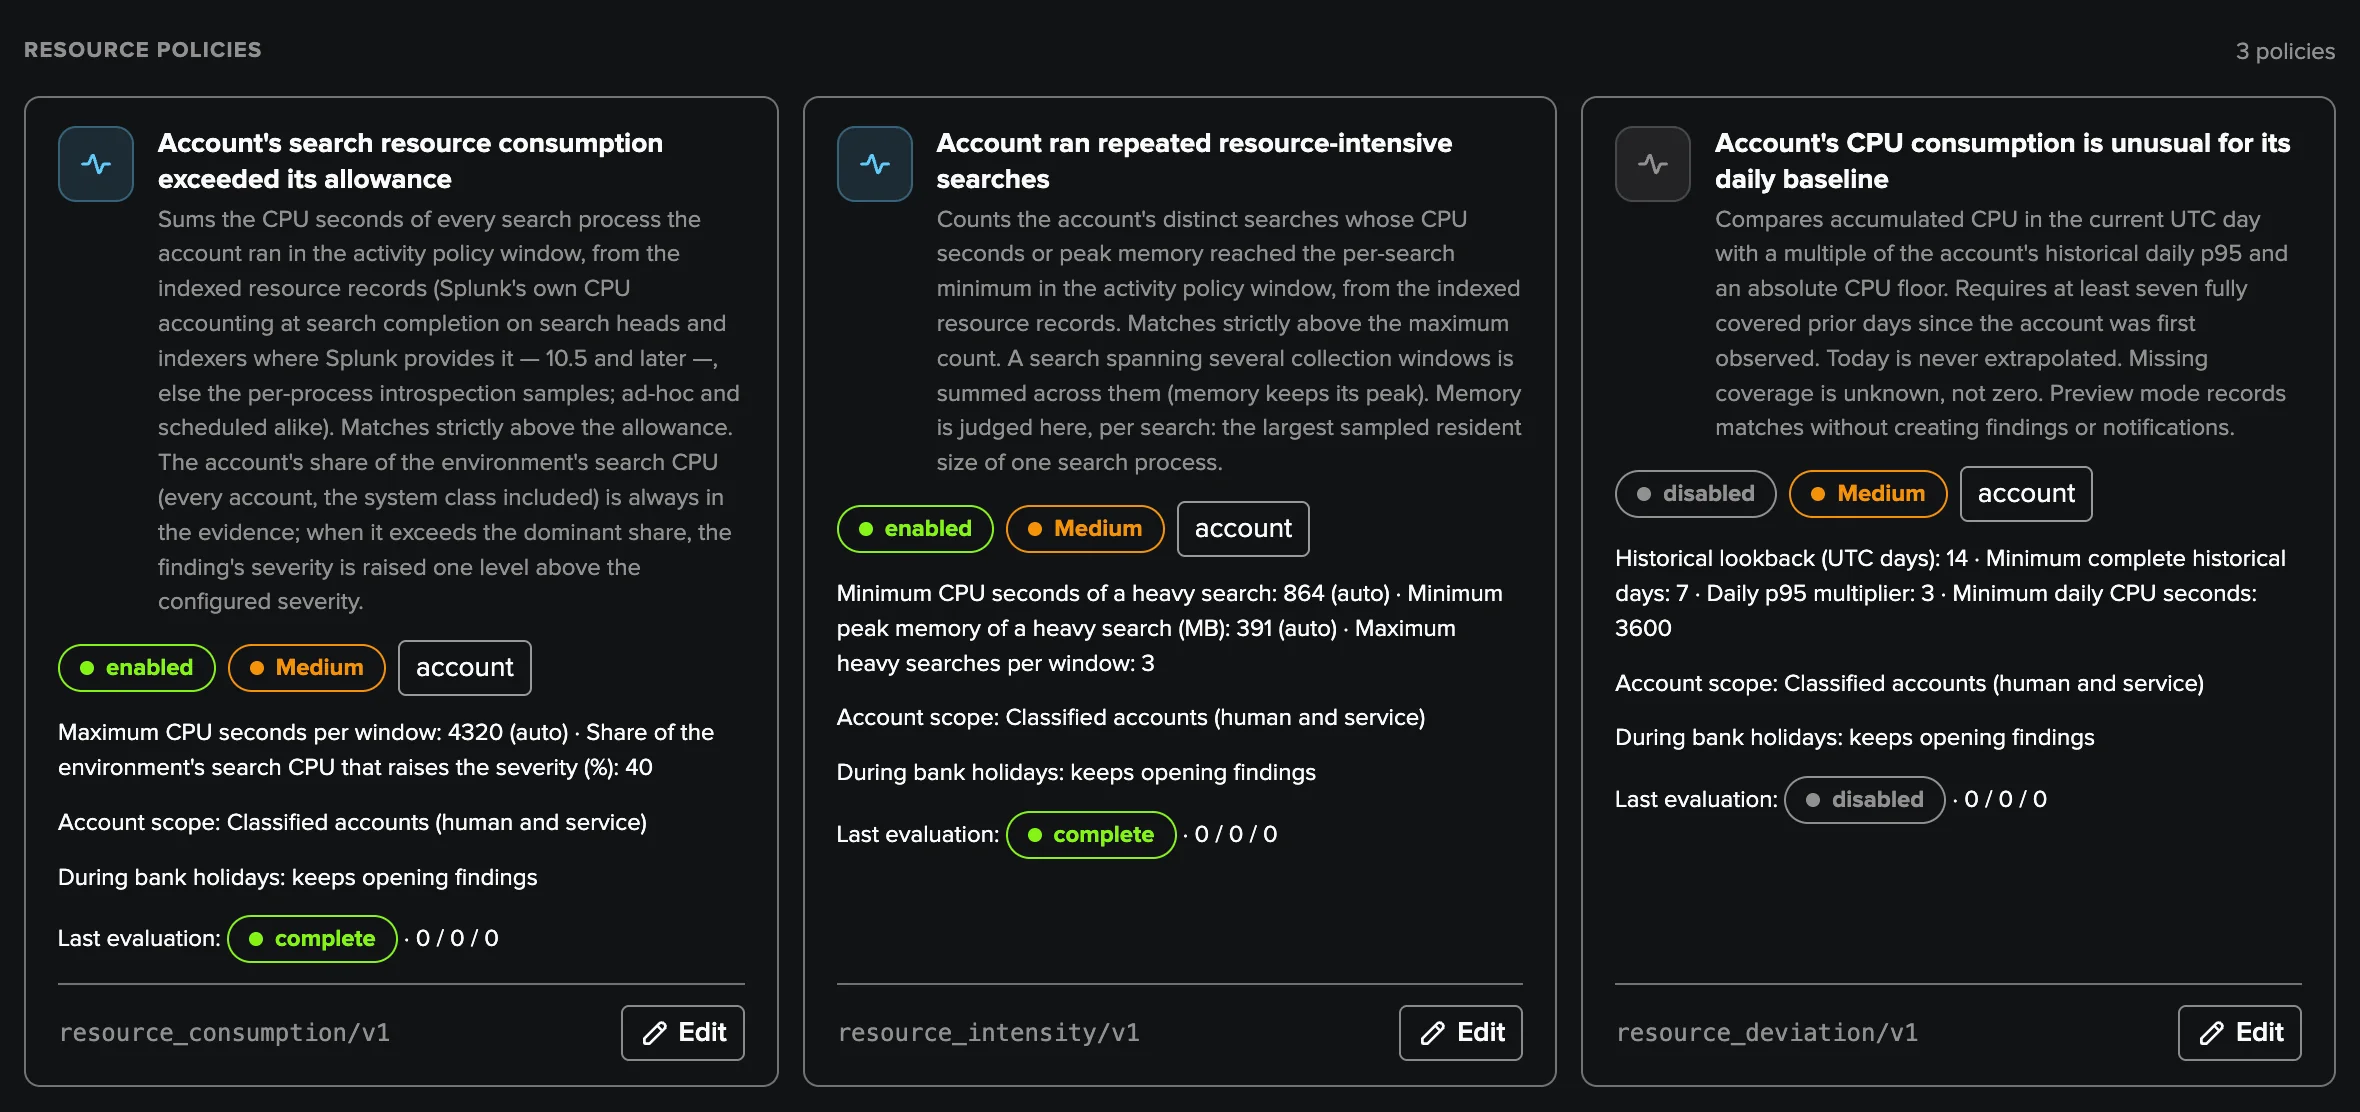Edit the resource_deviation/v1 policy
Image resolution: width=2360 pixels, height=1112 pixels.
[2240, 1033]
